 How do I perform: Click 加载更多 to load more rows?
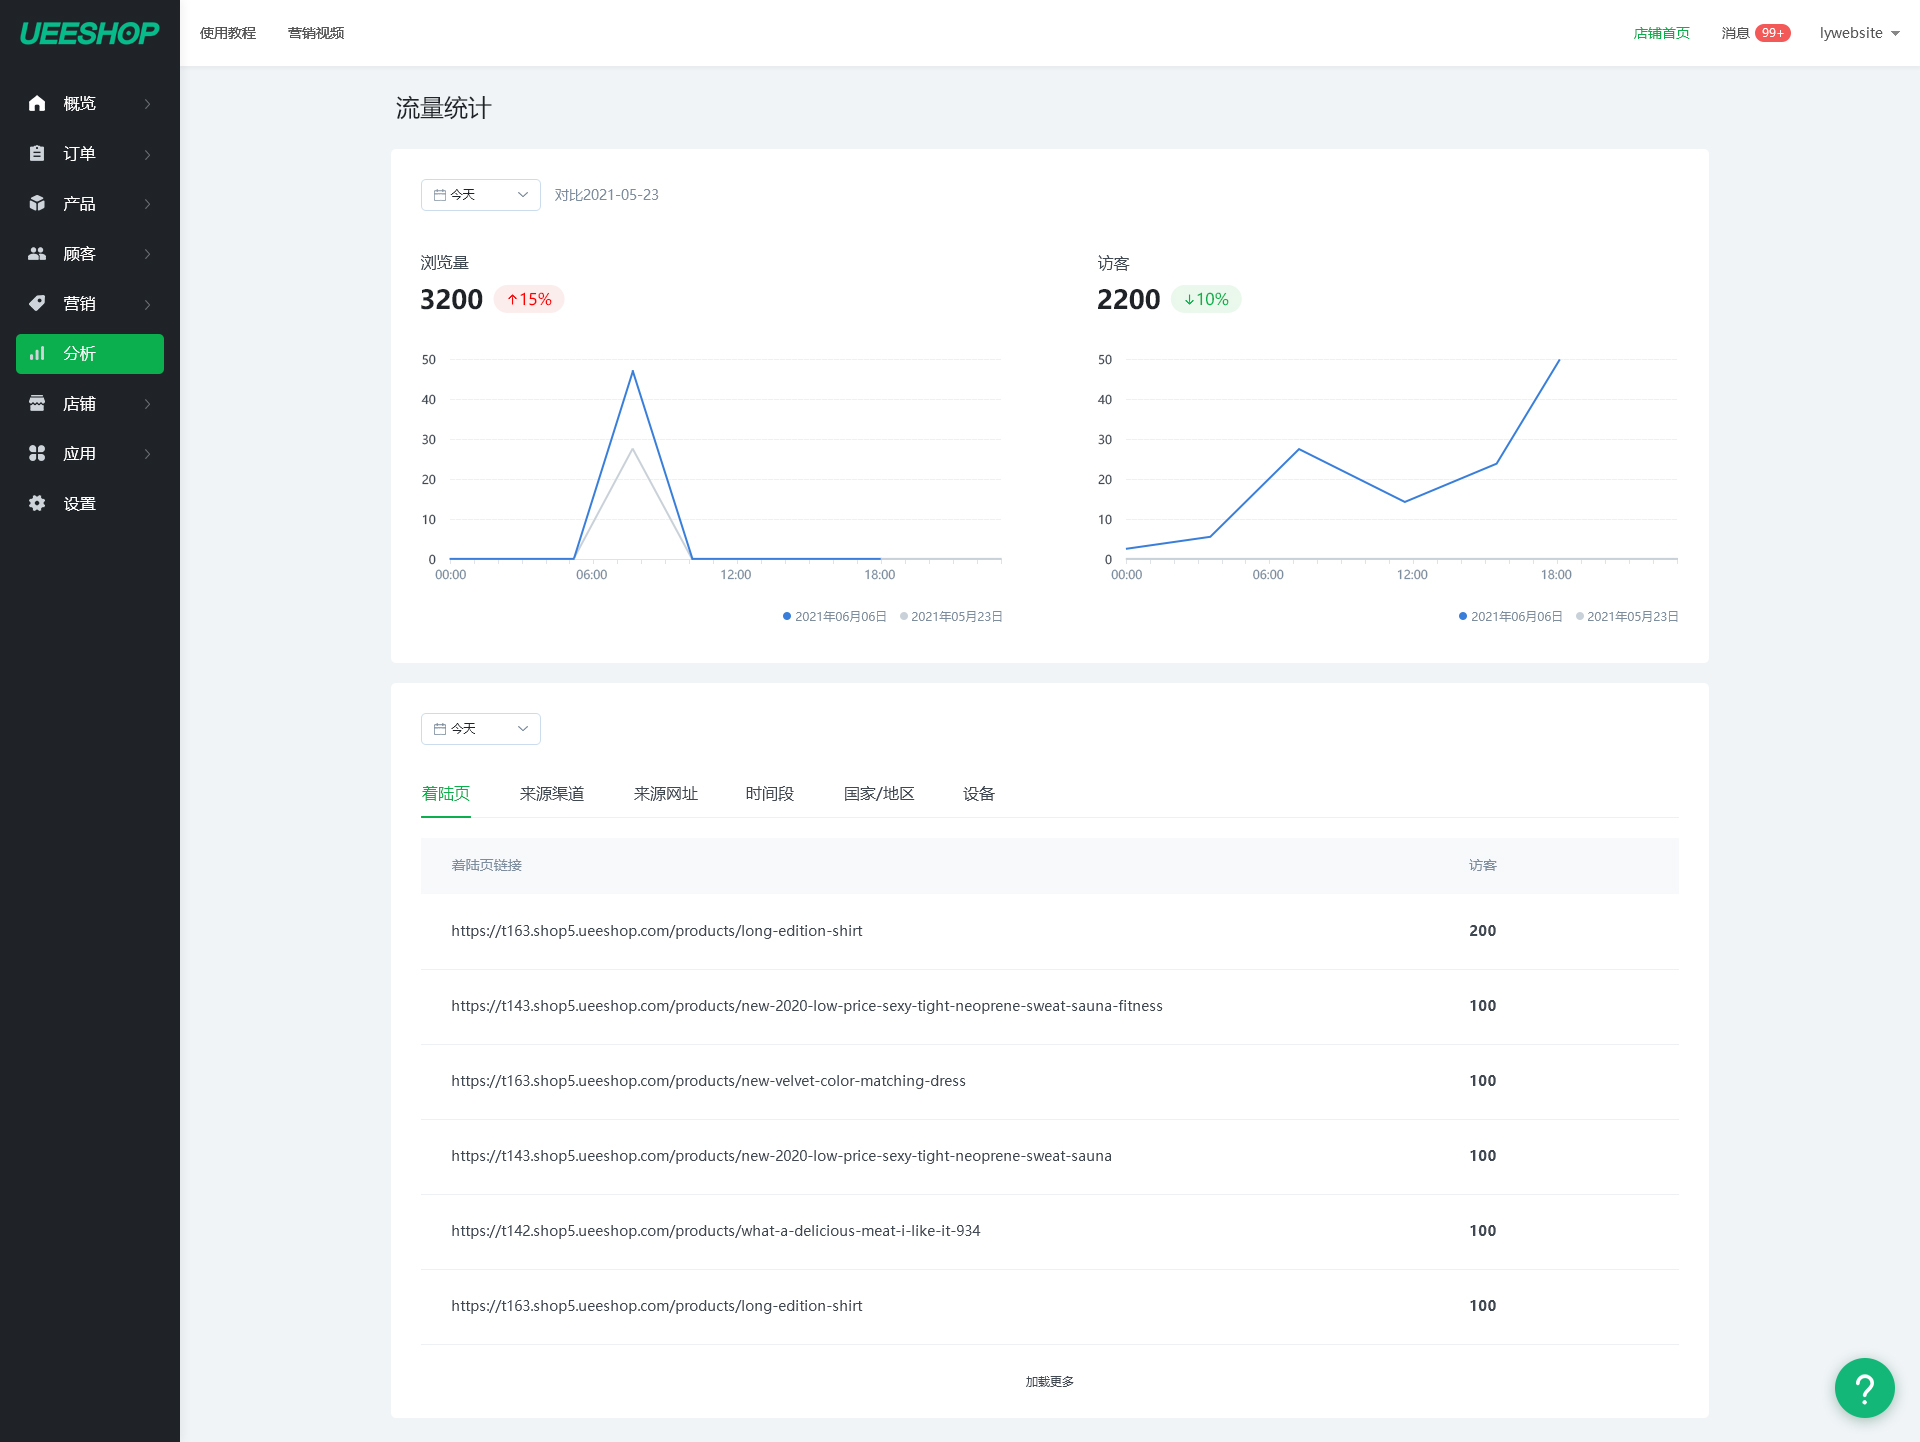point(1049,1381)
